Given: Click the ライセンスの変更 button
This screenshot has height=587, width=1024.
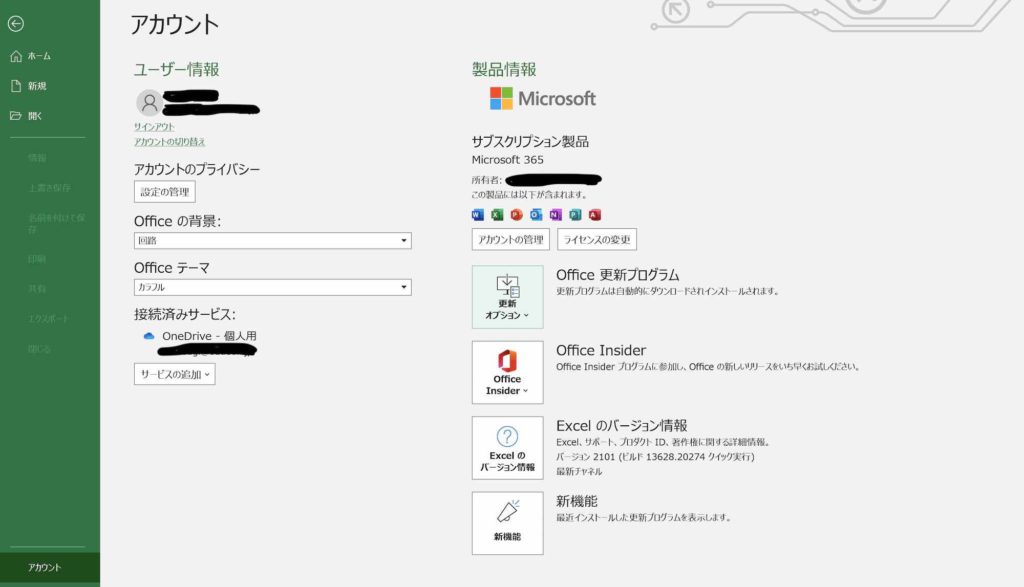Looking at the screenshot, I should (x=597, y=240).
